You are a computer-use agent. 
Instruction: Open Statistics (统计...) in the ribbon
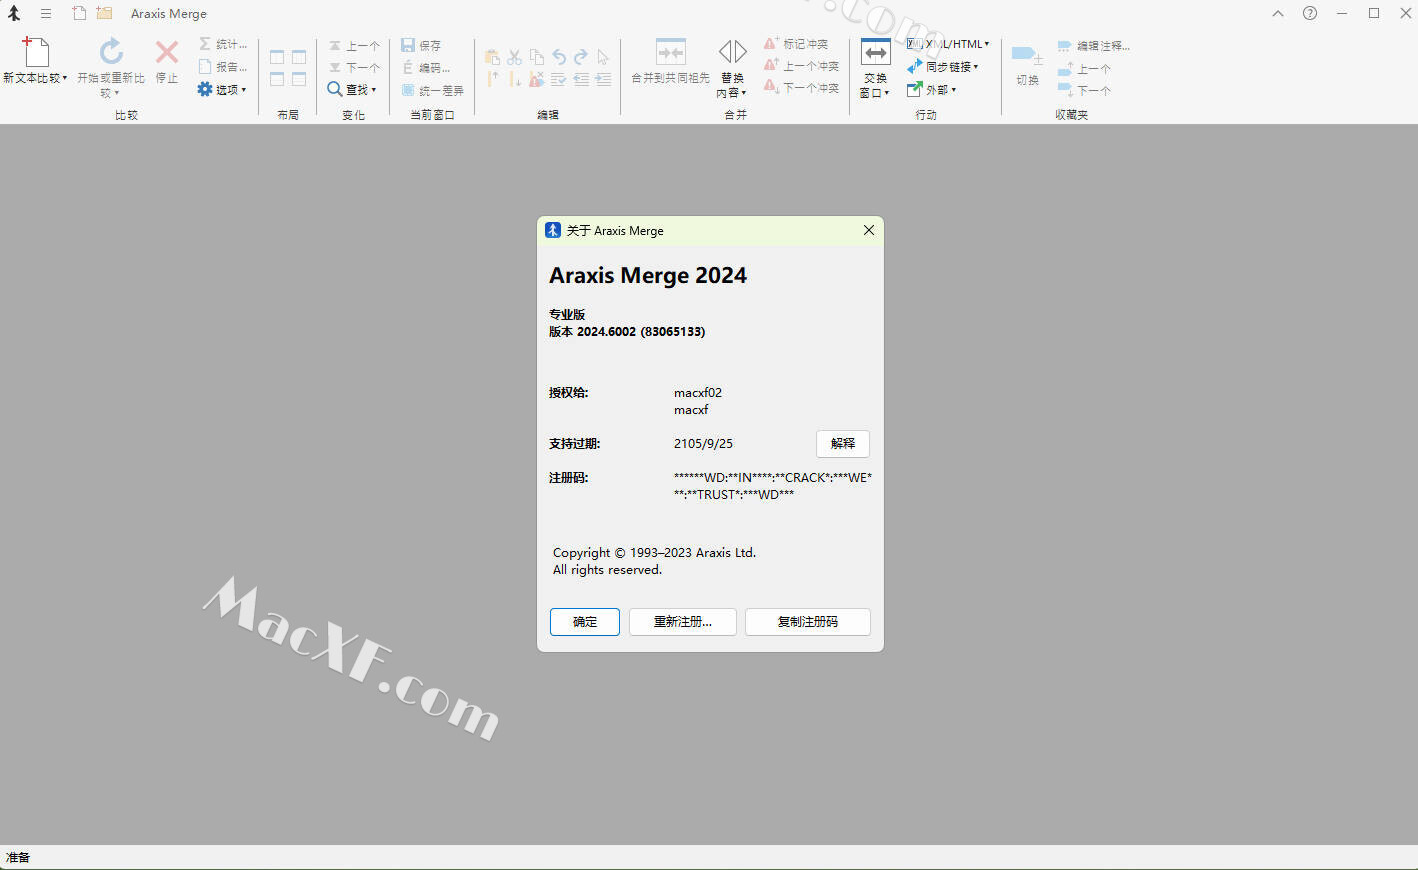(222, 44)
